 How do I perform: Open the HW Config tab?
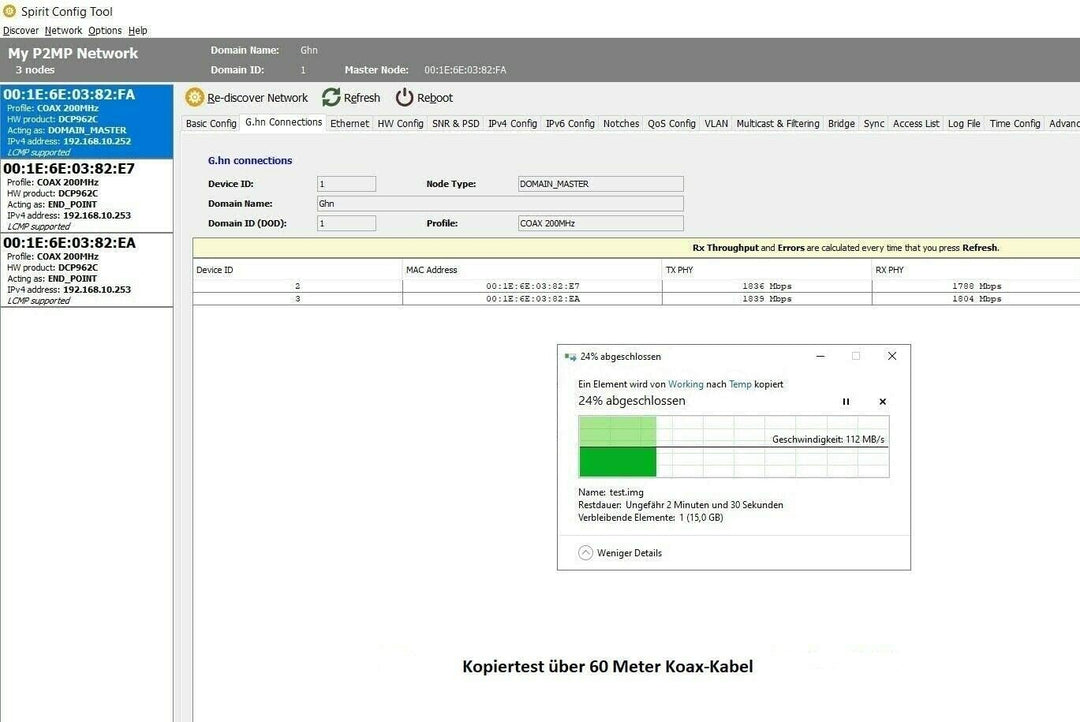(400, 123)
